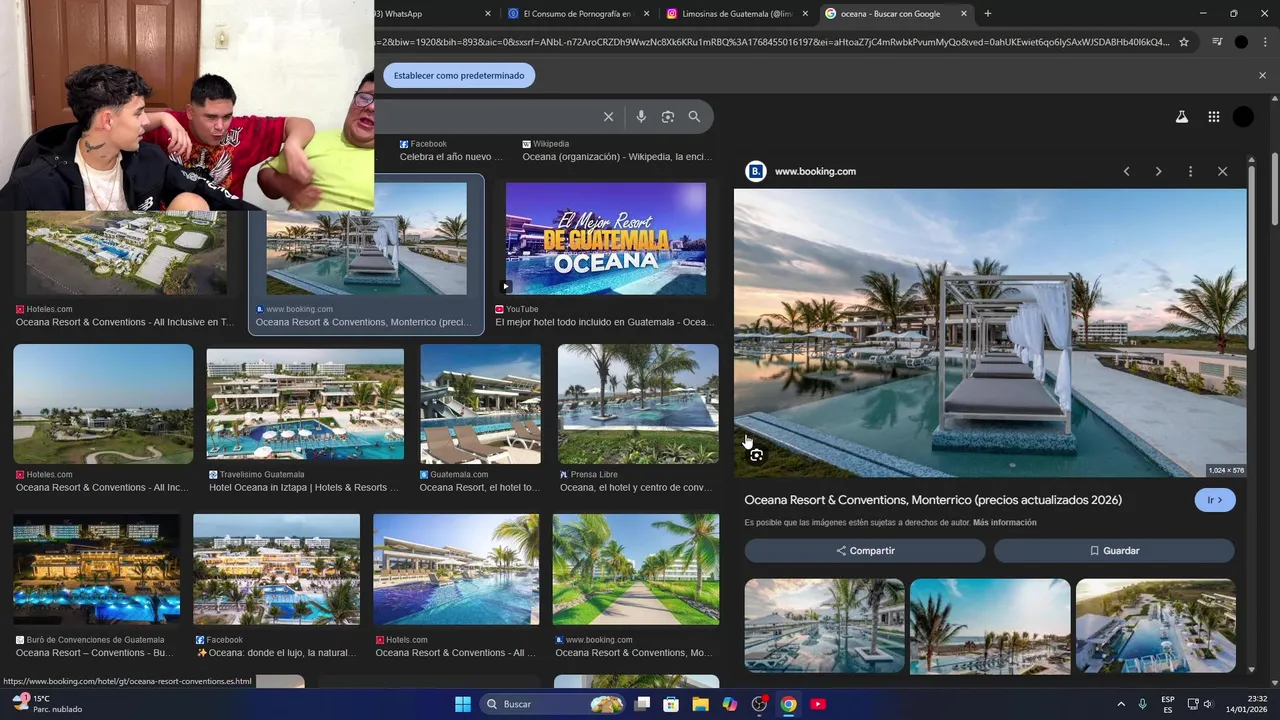Open the weather widget showing 15°C
Image resolution: width=1280 pixels, height=720 pixels.
pyautogui.click(x=45, y=704)
